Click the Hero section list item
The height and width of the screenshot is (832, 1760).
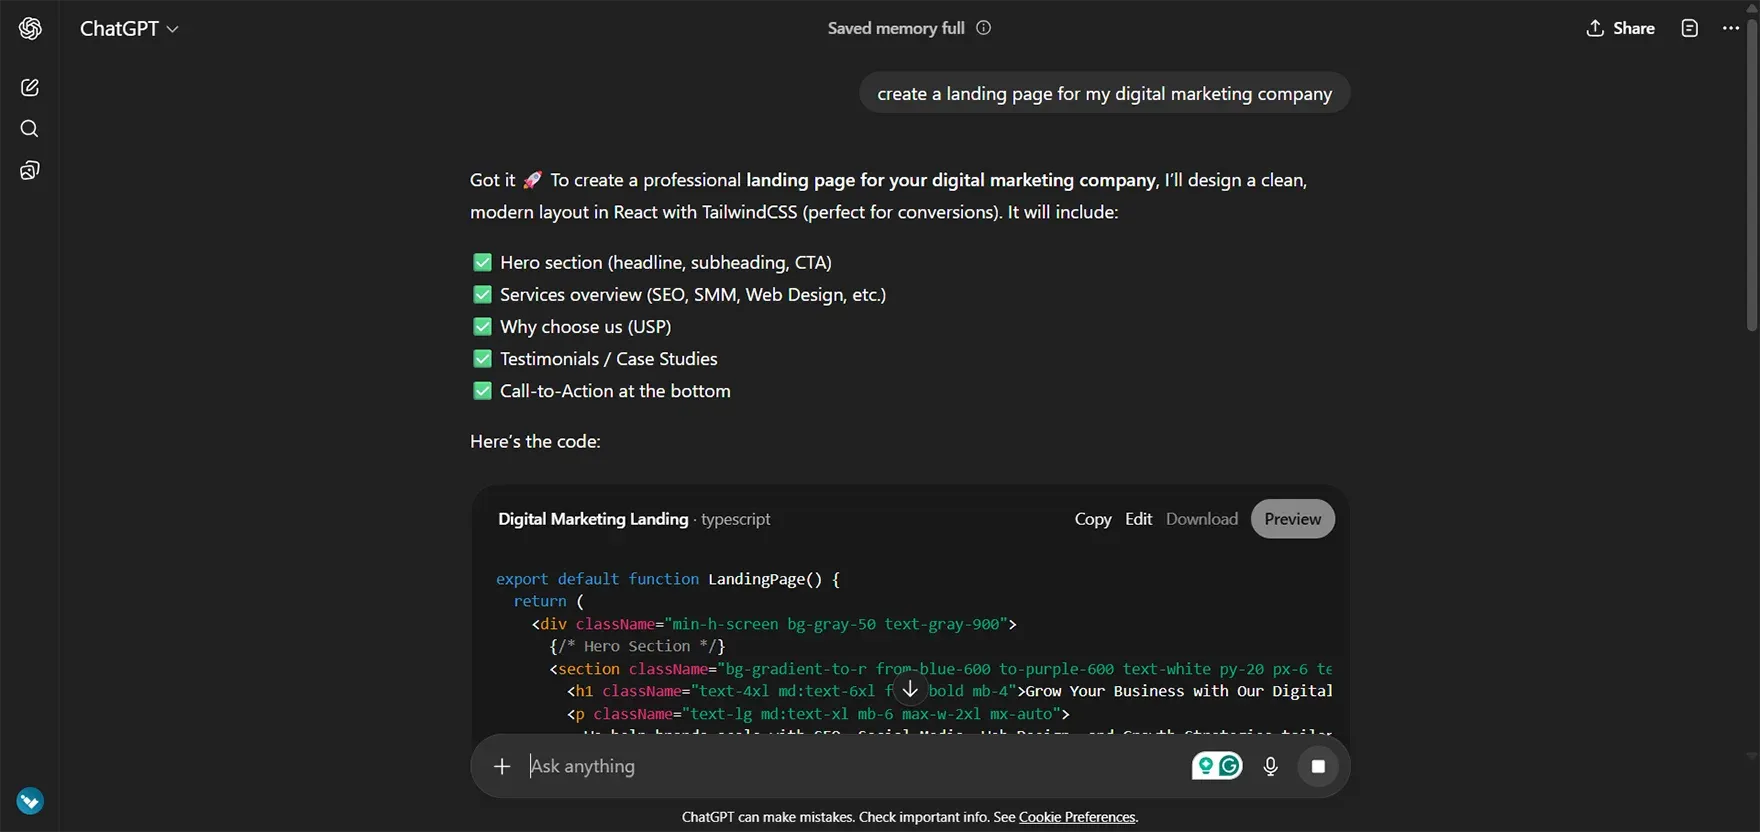(x=652, y=262)
